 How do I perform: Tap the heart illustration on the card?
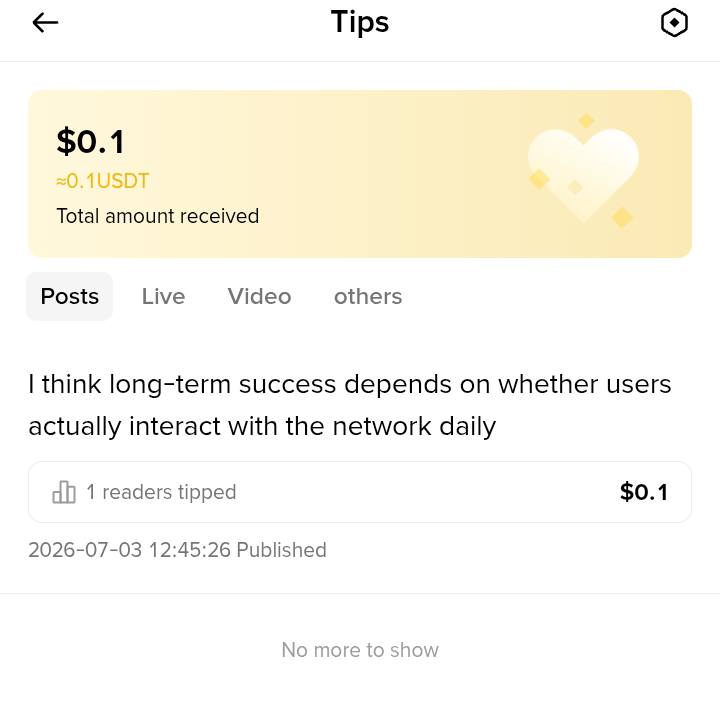[583, 176]
